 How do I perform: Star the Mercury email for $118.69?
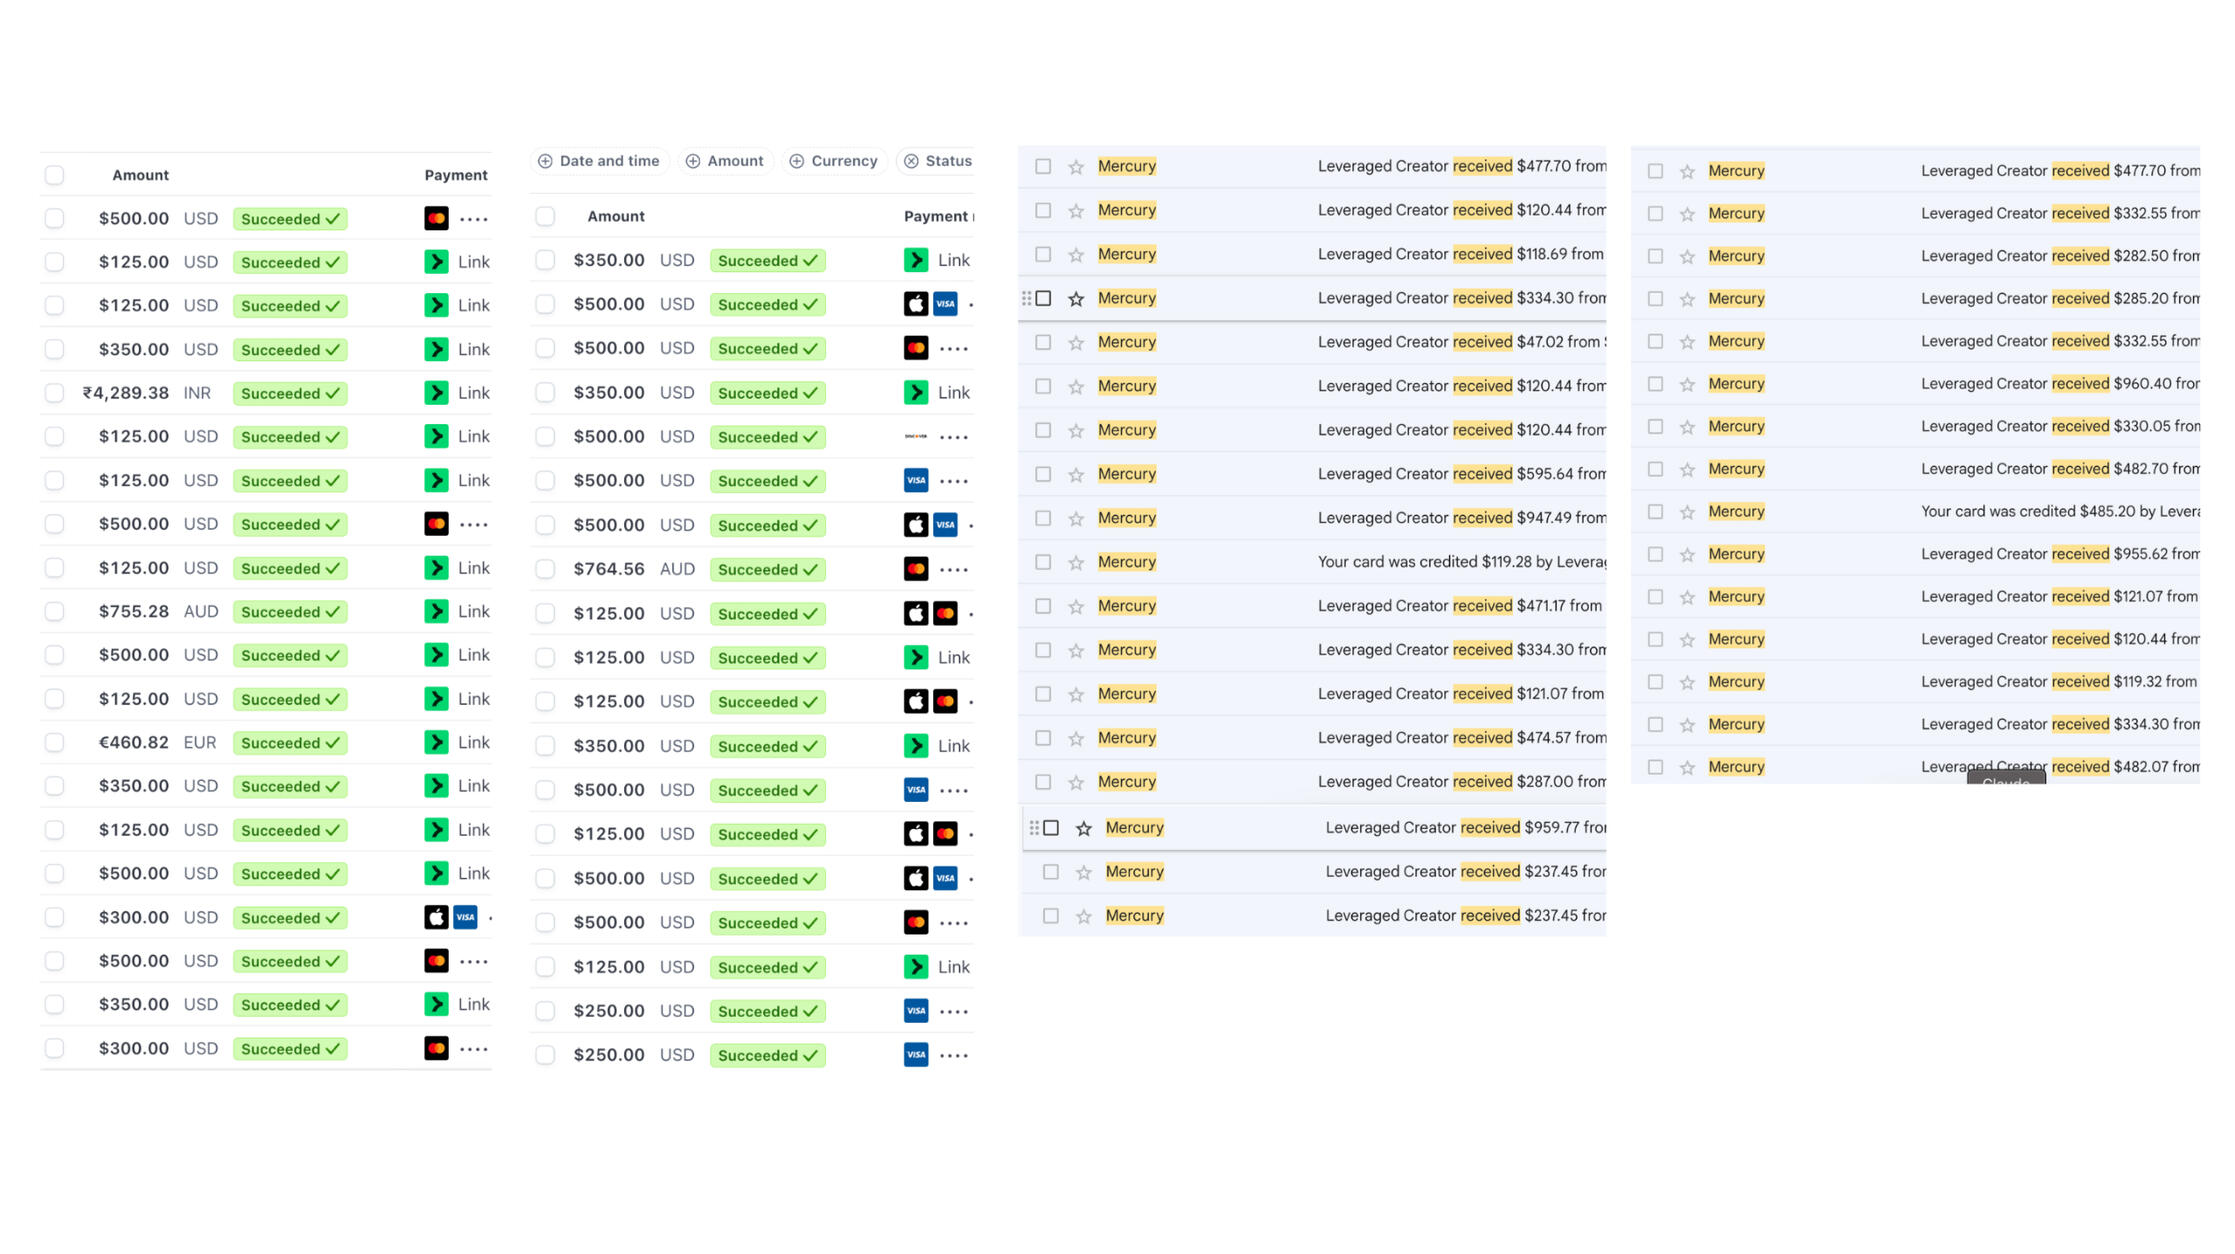click(1076, 255)
